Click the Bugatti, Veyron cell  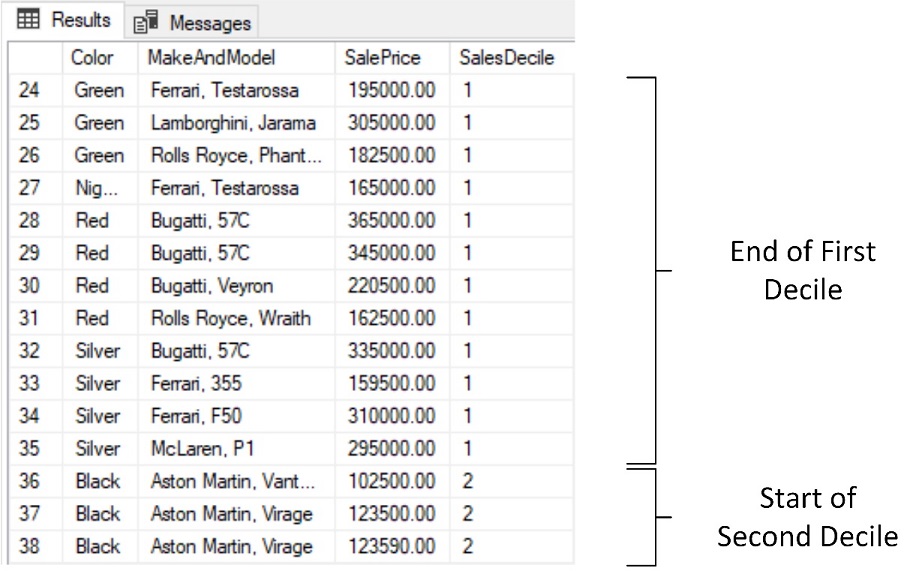click(212, 286)
